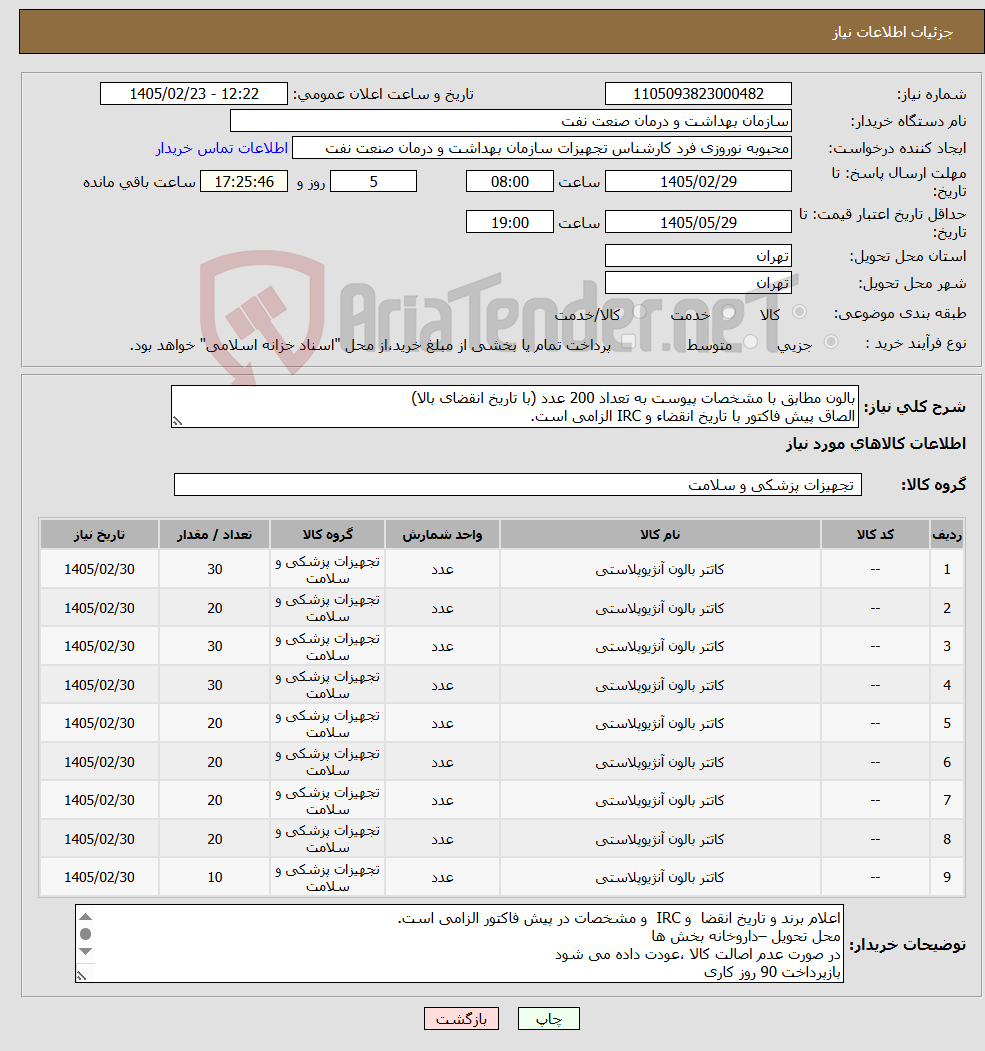
Task: Click item name in row 2
Action: pyautogui.click(x=660, y=609)
